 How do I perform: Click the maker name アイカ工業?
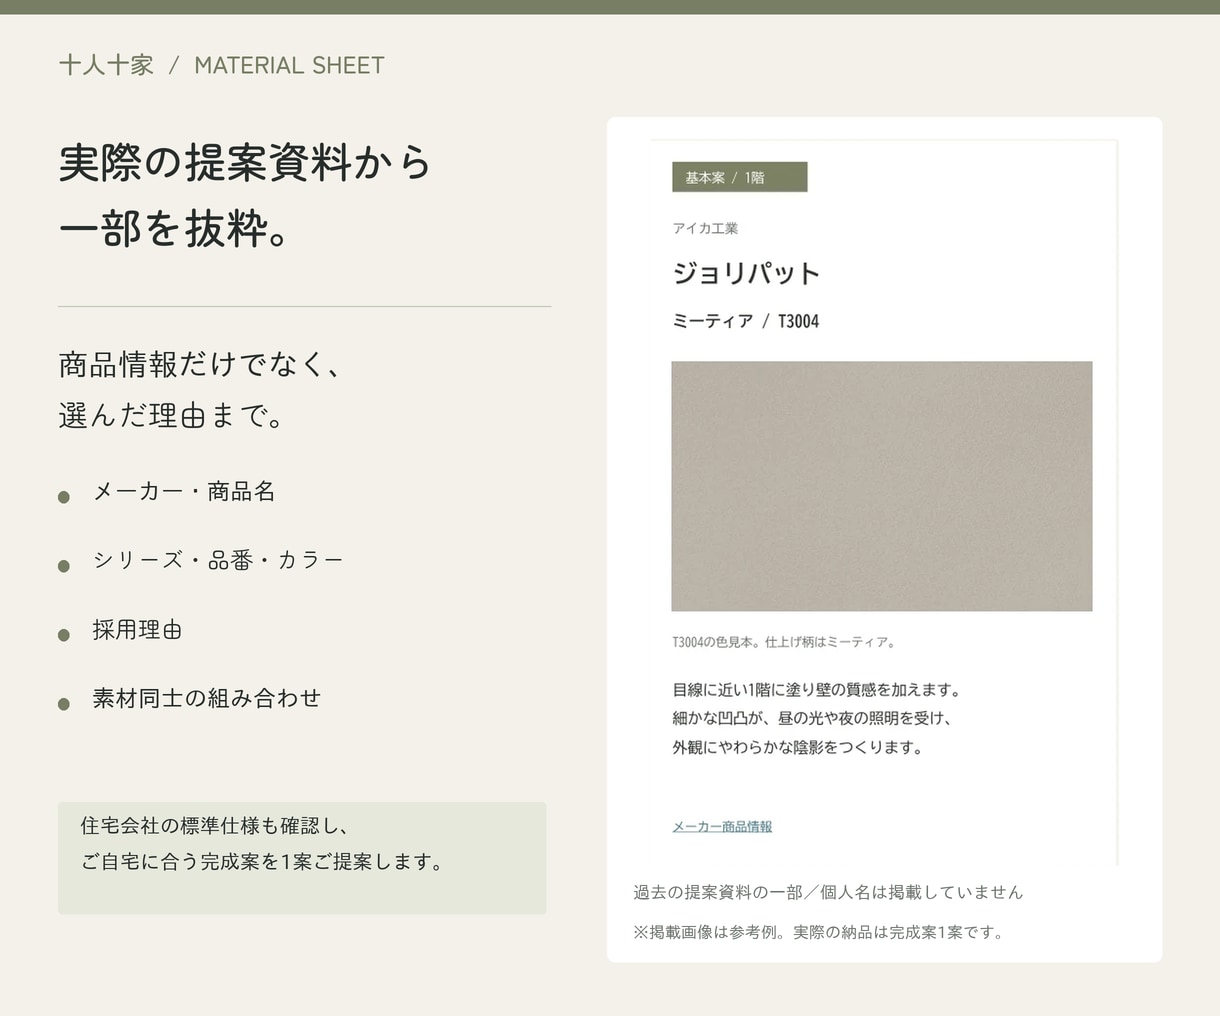[x=705, y=228]
